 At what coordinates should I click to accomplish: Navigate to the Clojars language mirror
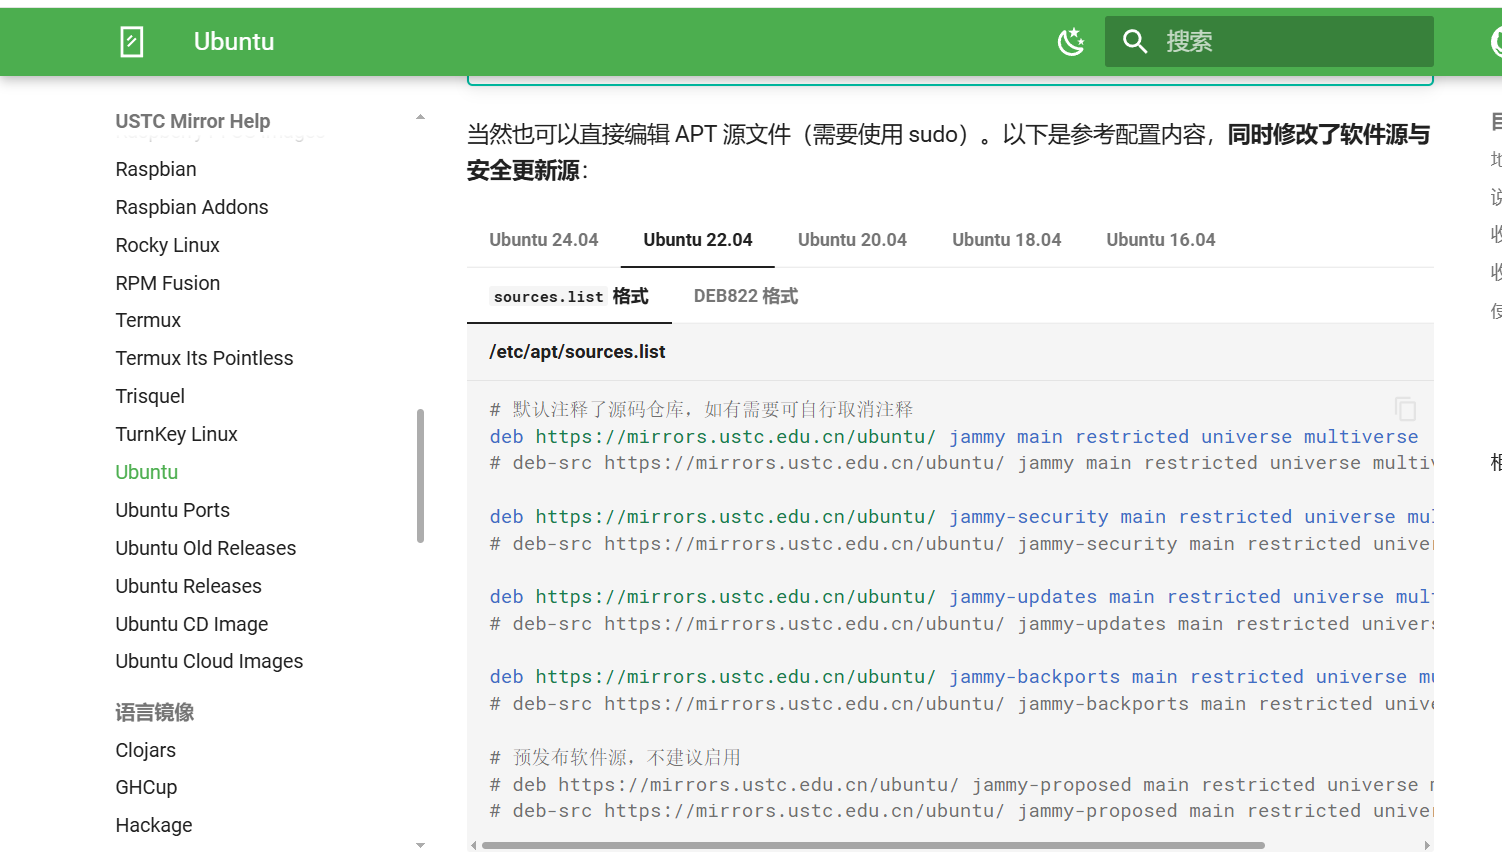coord(145,750)
